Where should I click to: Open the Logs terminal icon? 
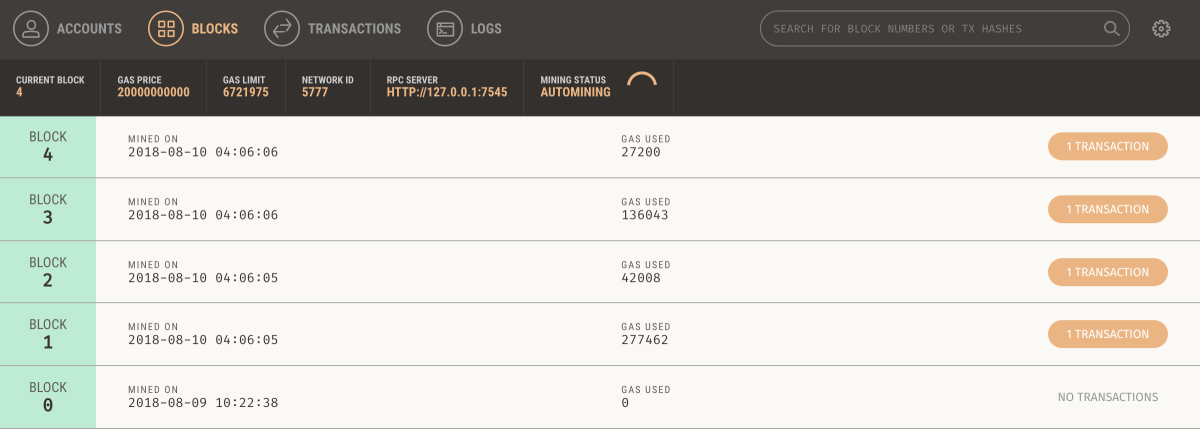coord(445,29)
